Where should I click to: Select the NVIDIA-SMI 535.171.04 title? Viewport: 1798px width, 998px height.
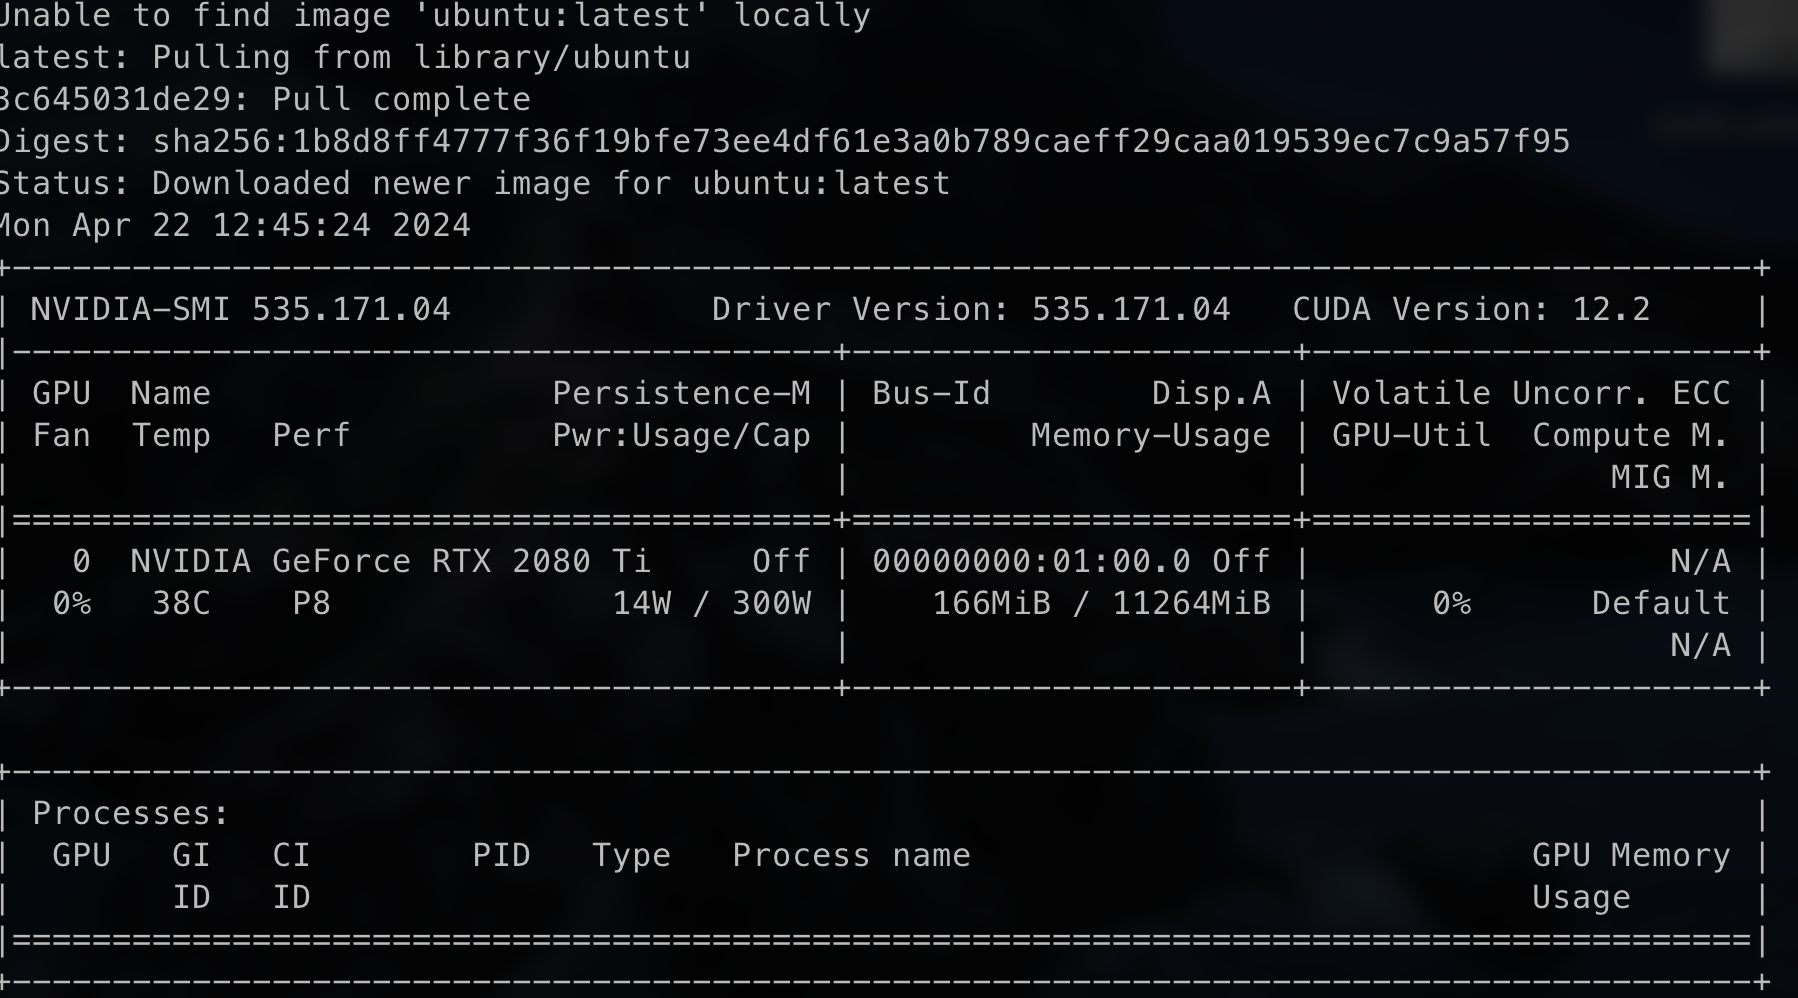click(238, 309)
